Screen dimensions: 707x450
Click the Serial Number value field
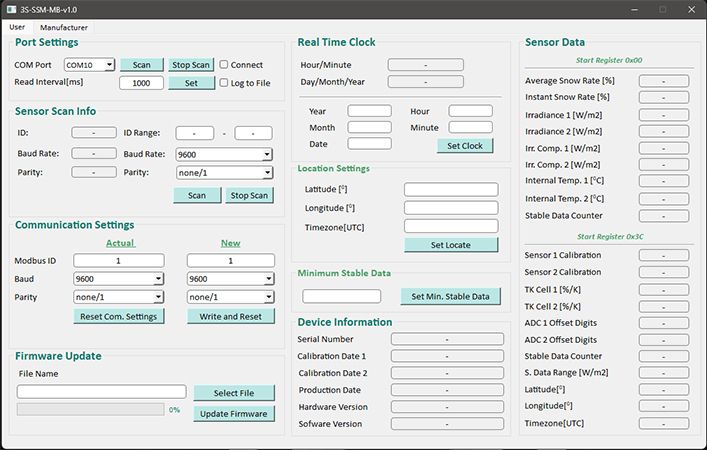click(x=447, y=339)
